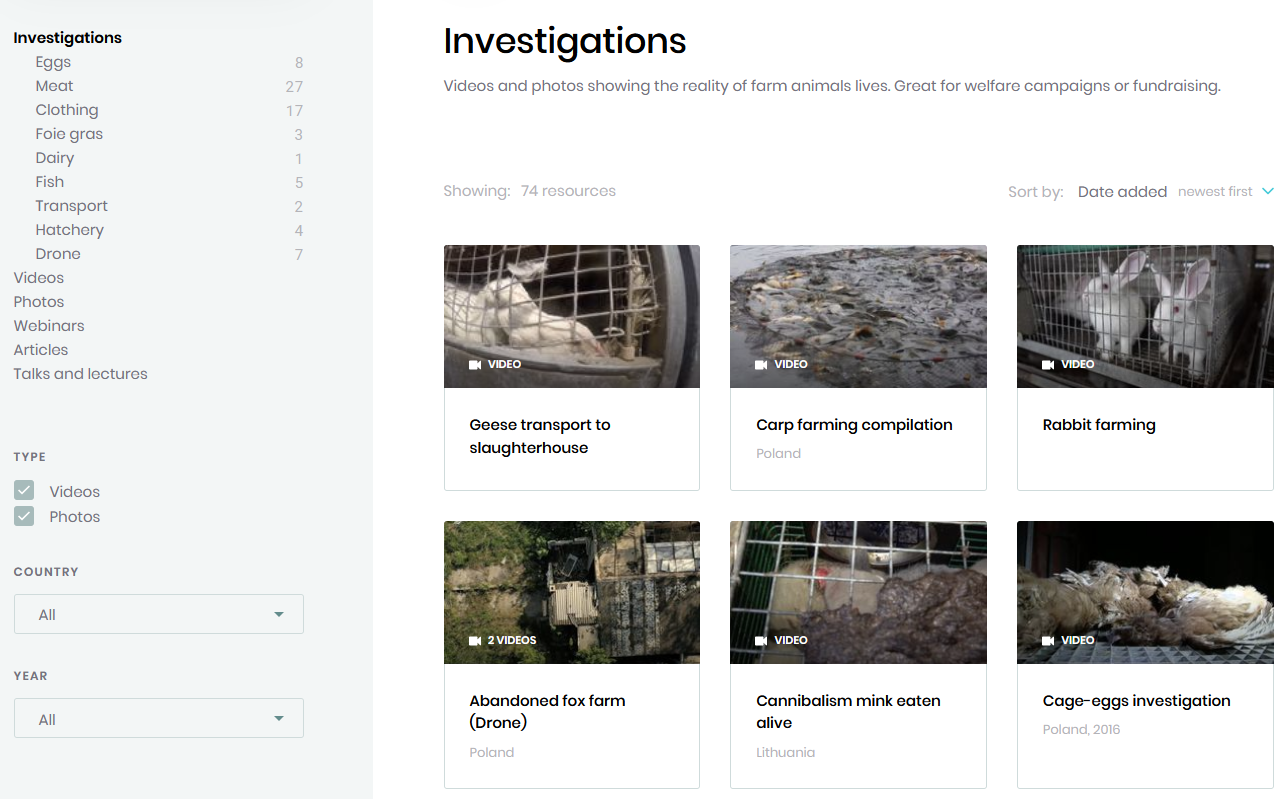Click video camera icon on Geese transport thumbnail

(475, 365)
